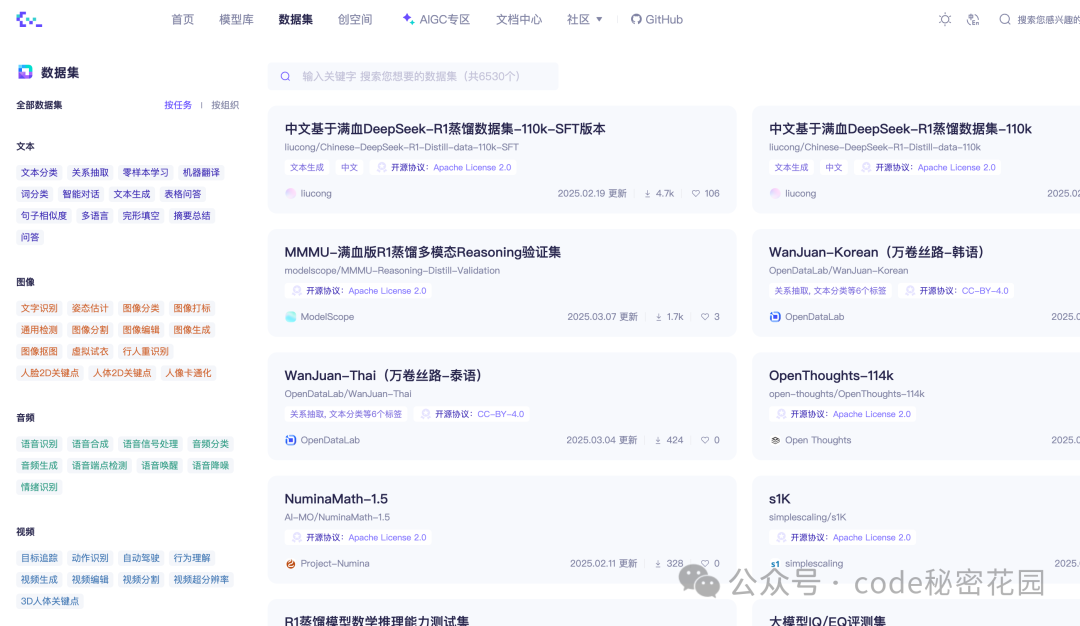Screen dimensions: 1080x626
Task: Select the 文字识别 image tag
Action: click(39, 309)
